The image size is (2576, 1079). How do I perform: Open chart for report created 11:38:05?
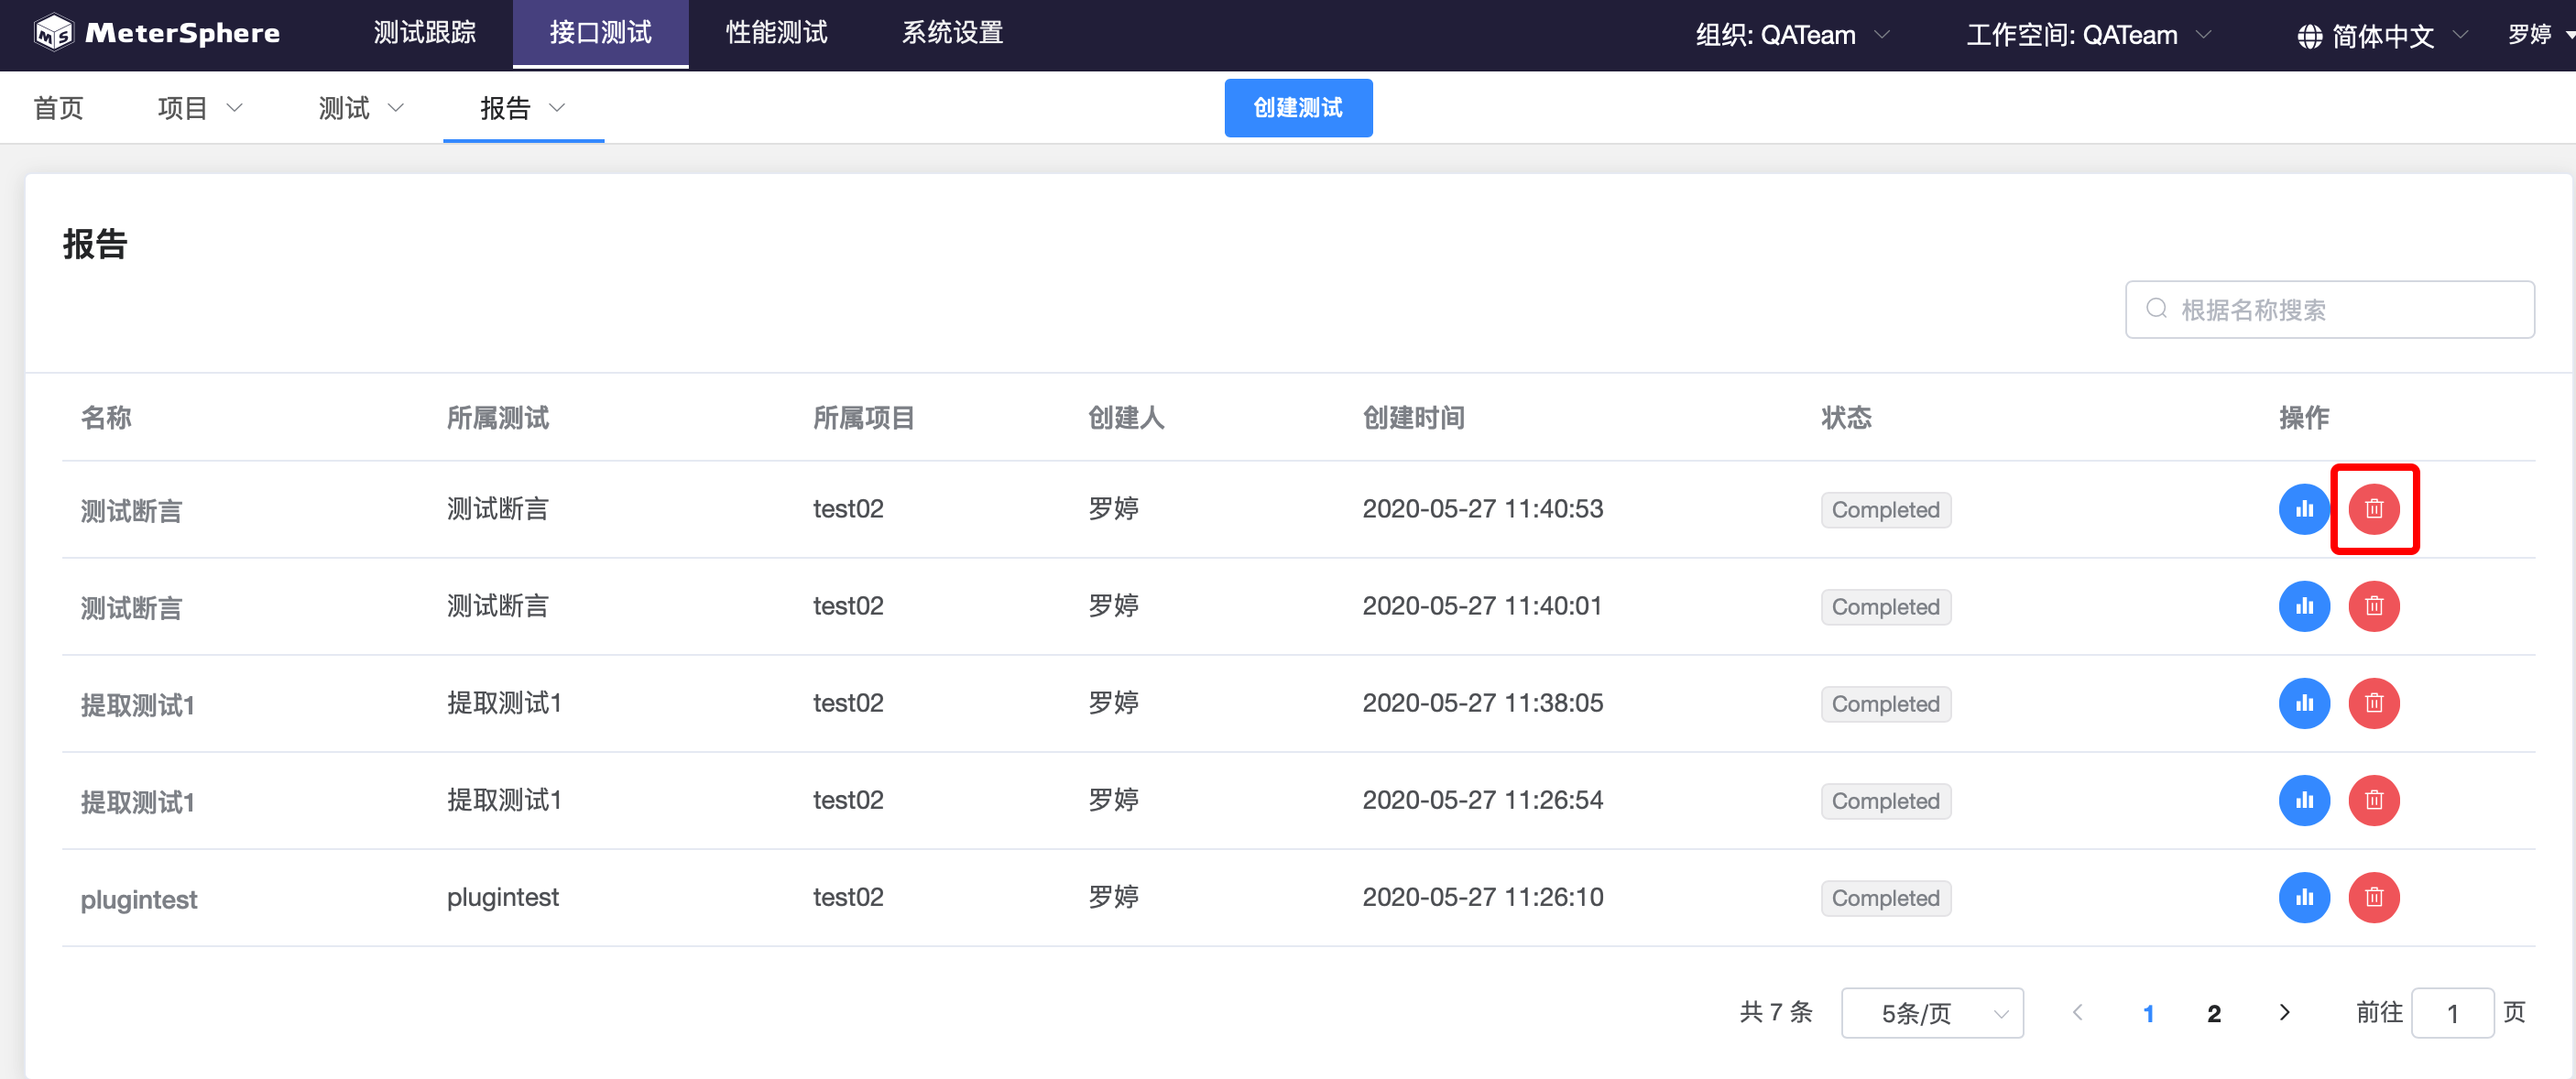pyautogui.click(x=2303, y=703)
